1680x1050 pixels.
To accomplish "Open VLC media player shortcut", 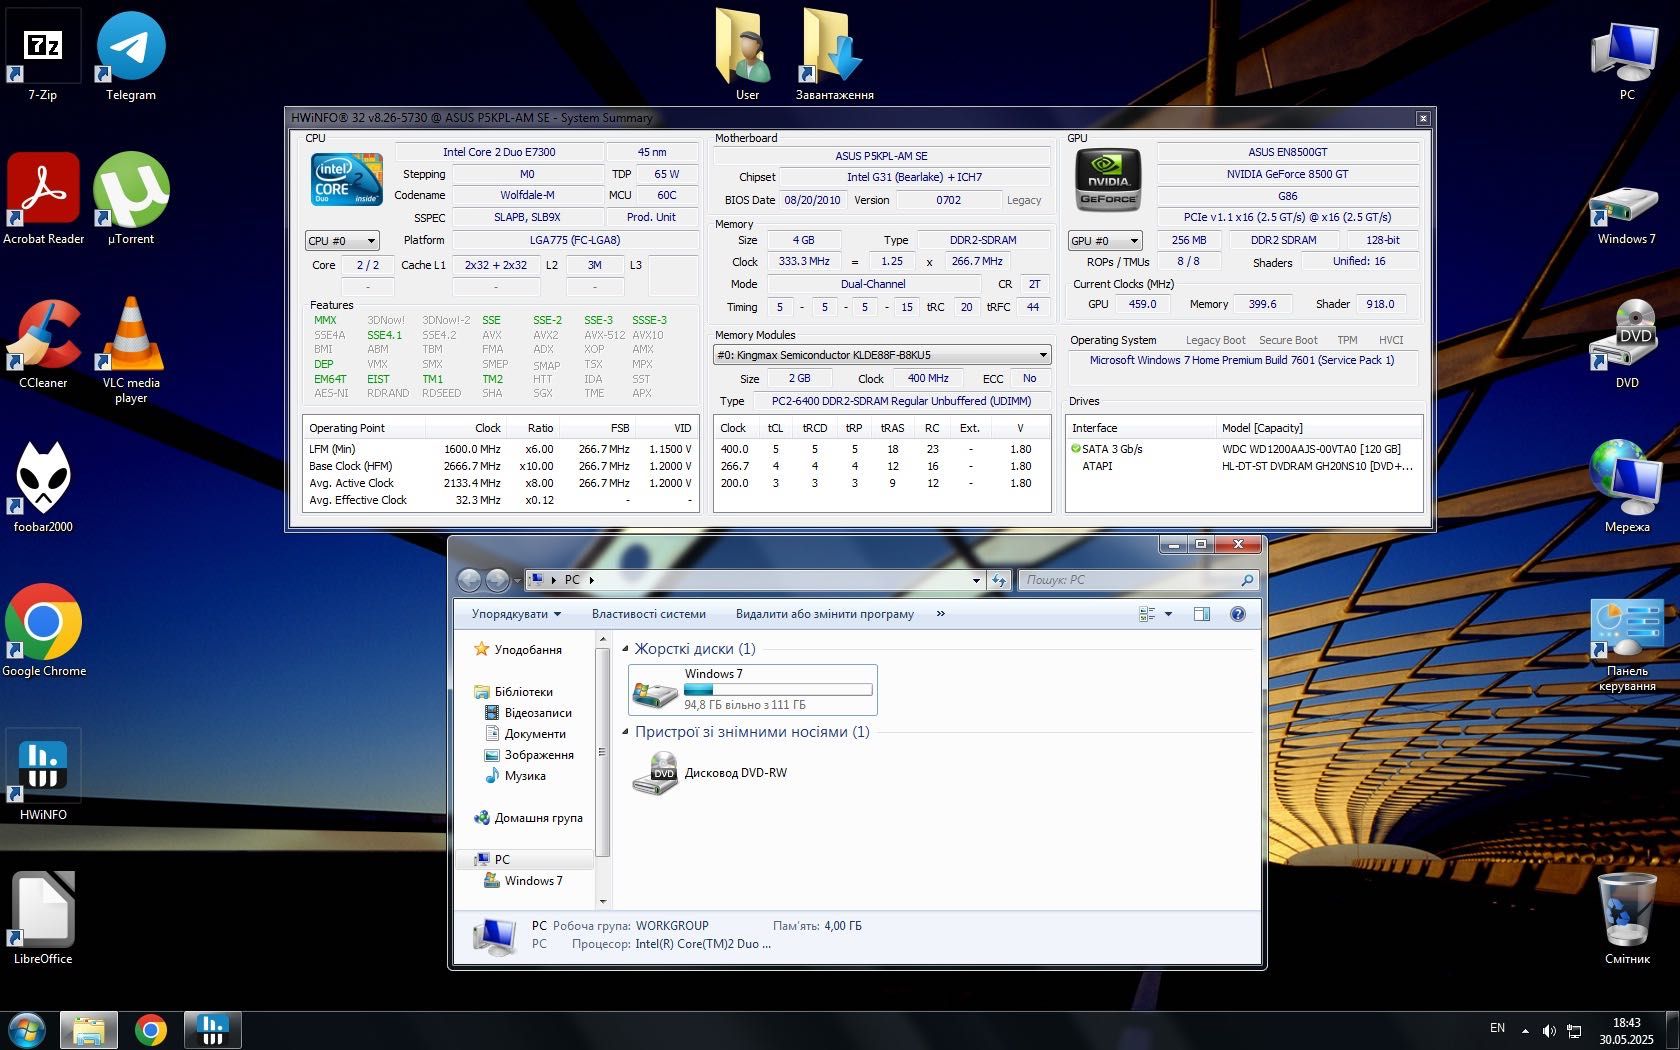I will 131,350.
